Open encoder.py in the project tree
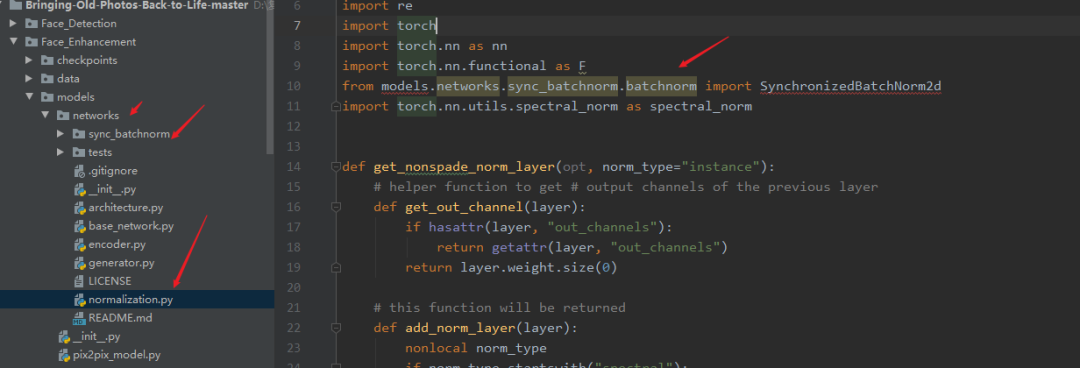This screenshot has height=368, width=1080. (117, 245)
